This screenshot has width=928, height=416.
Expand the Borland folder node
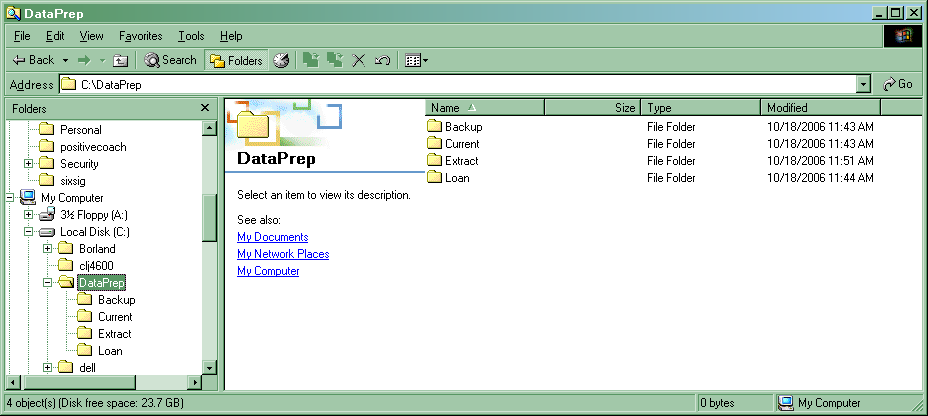(47, 249)
